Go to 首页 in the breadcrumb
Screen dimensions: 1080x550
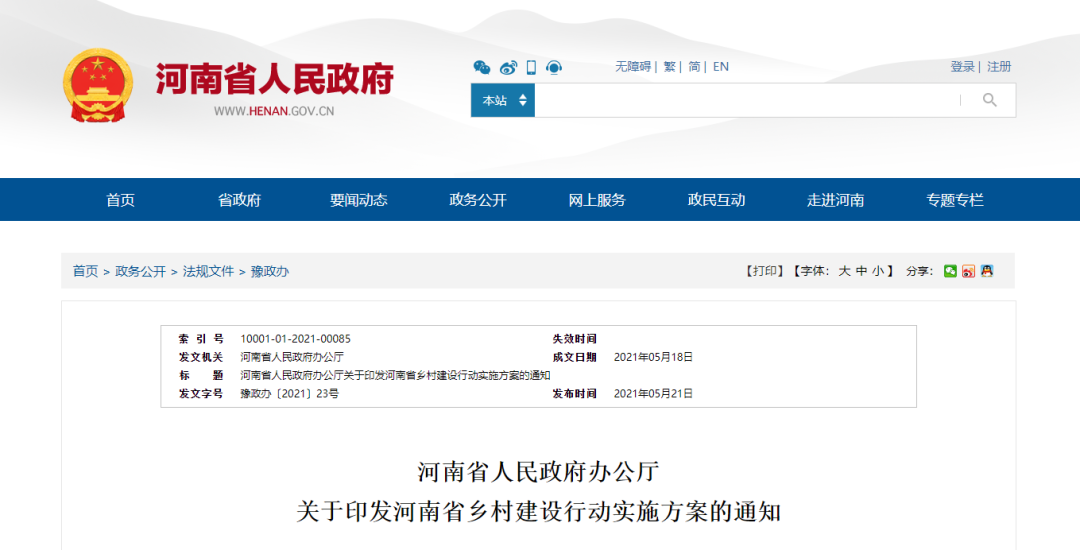(x=85, y=271)
